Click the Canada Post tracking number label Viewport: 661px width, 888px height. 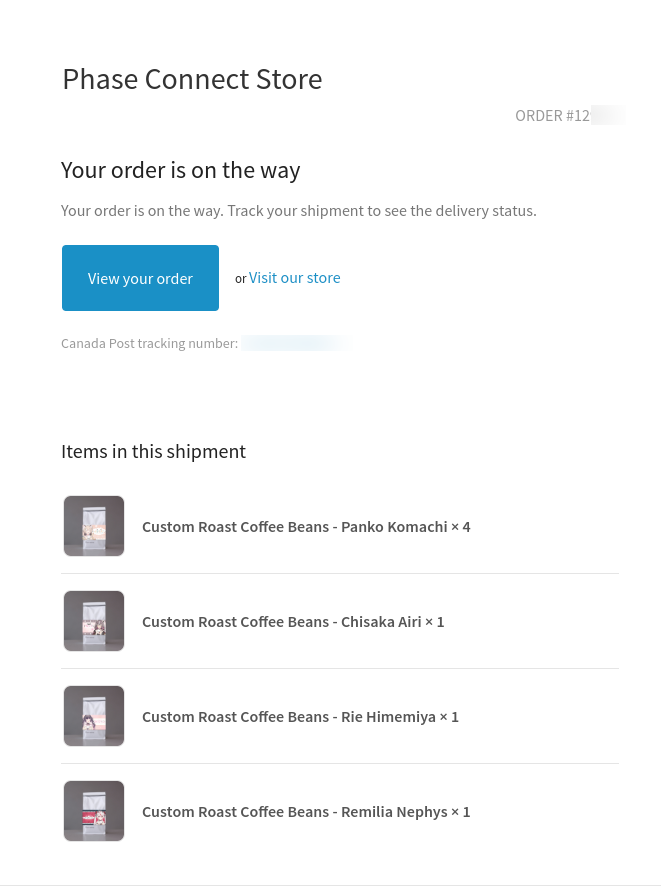(x=149, y=344)
